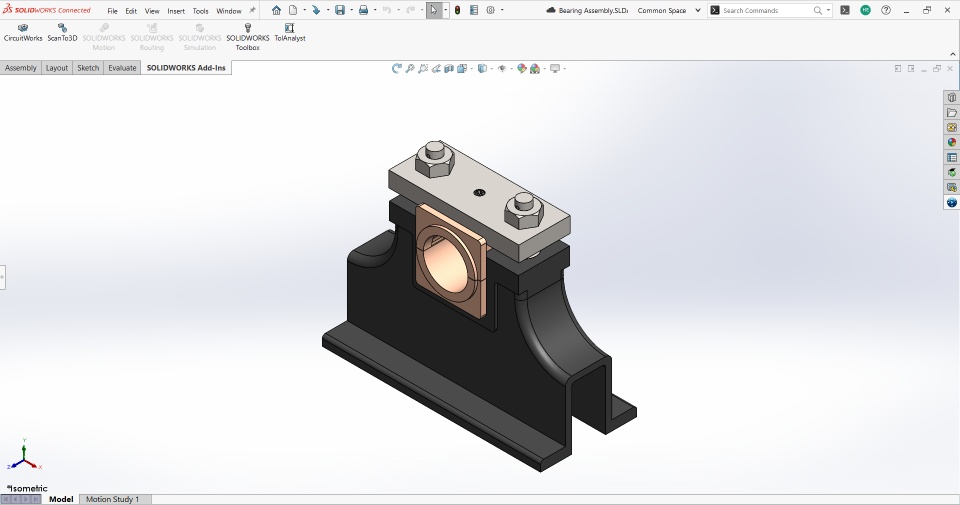Expand the Search Commands dropdown arrow
960x505 pixels.
click(828, 10)
